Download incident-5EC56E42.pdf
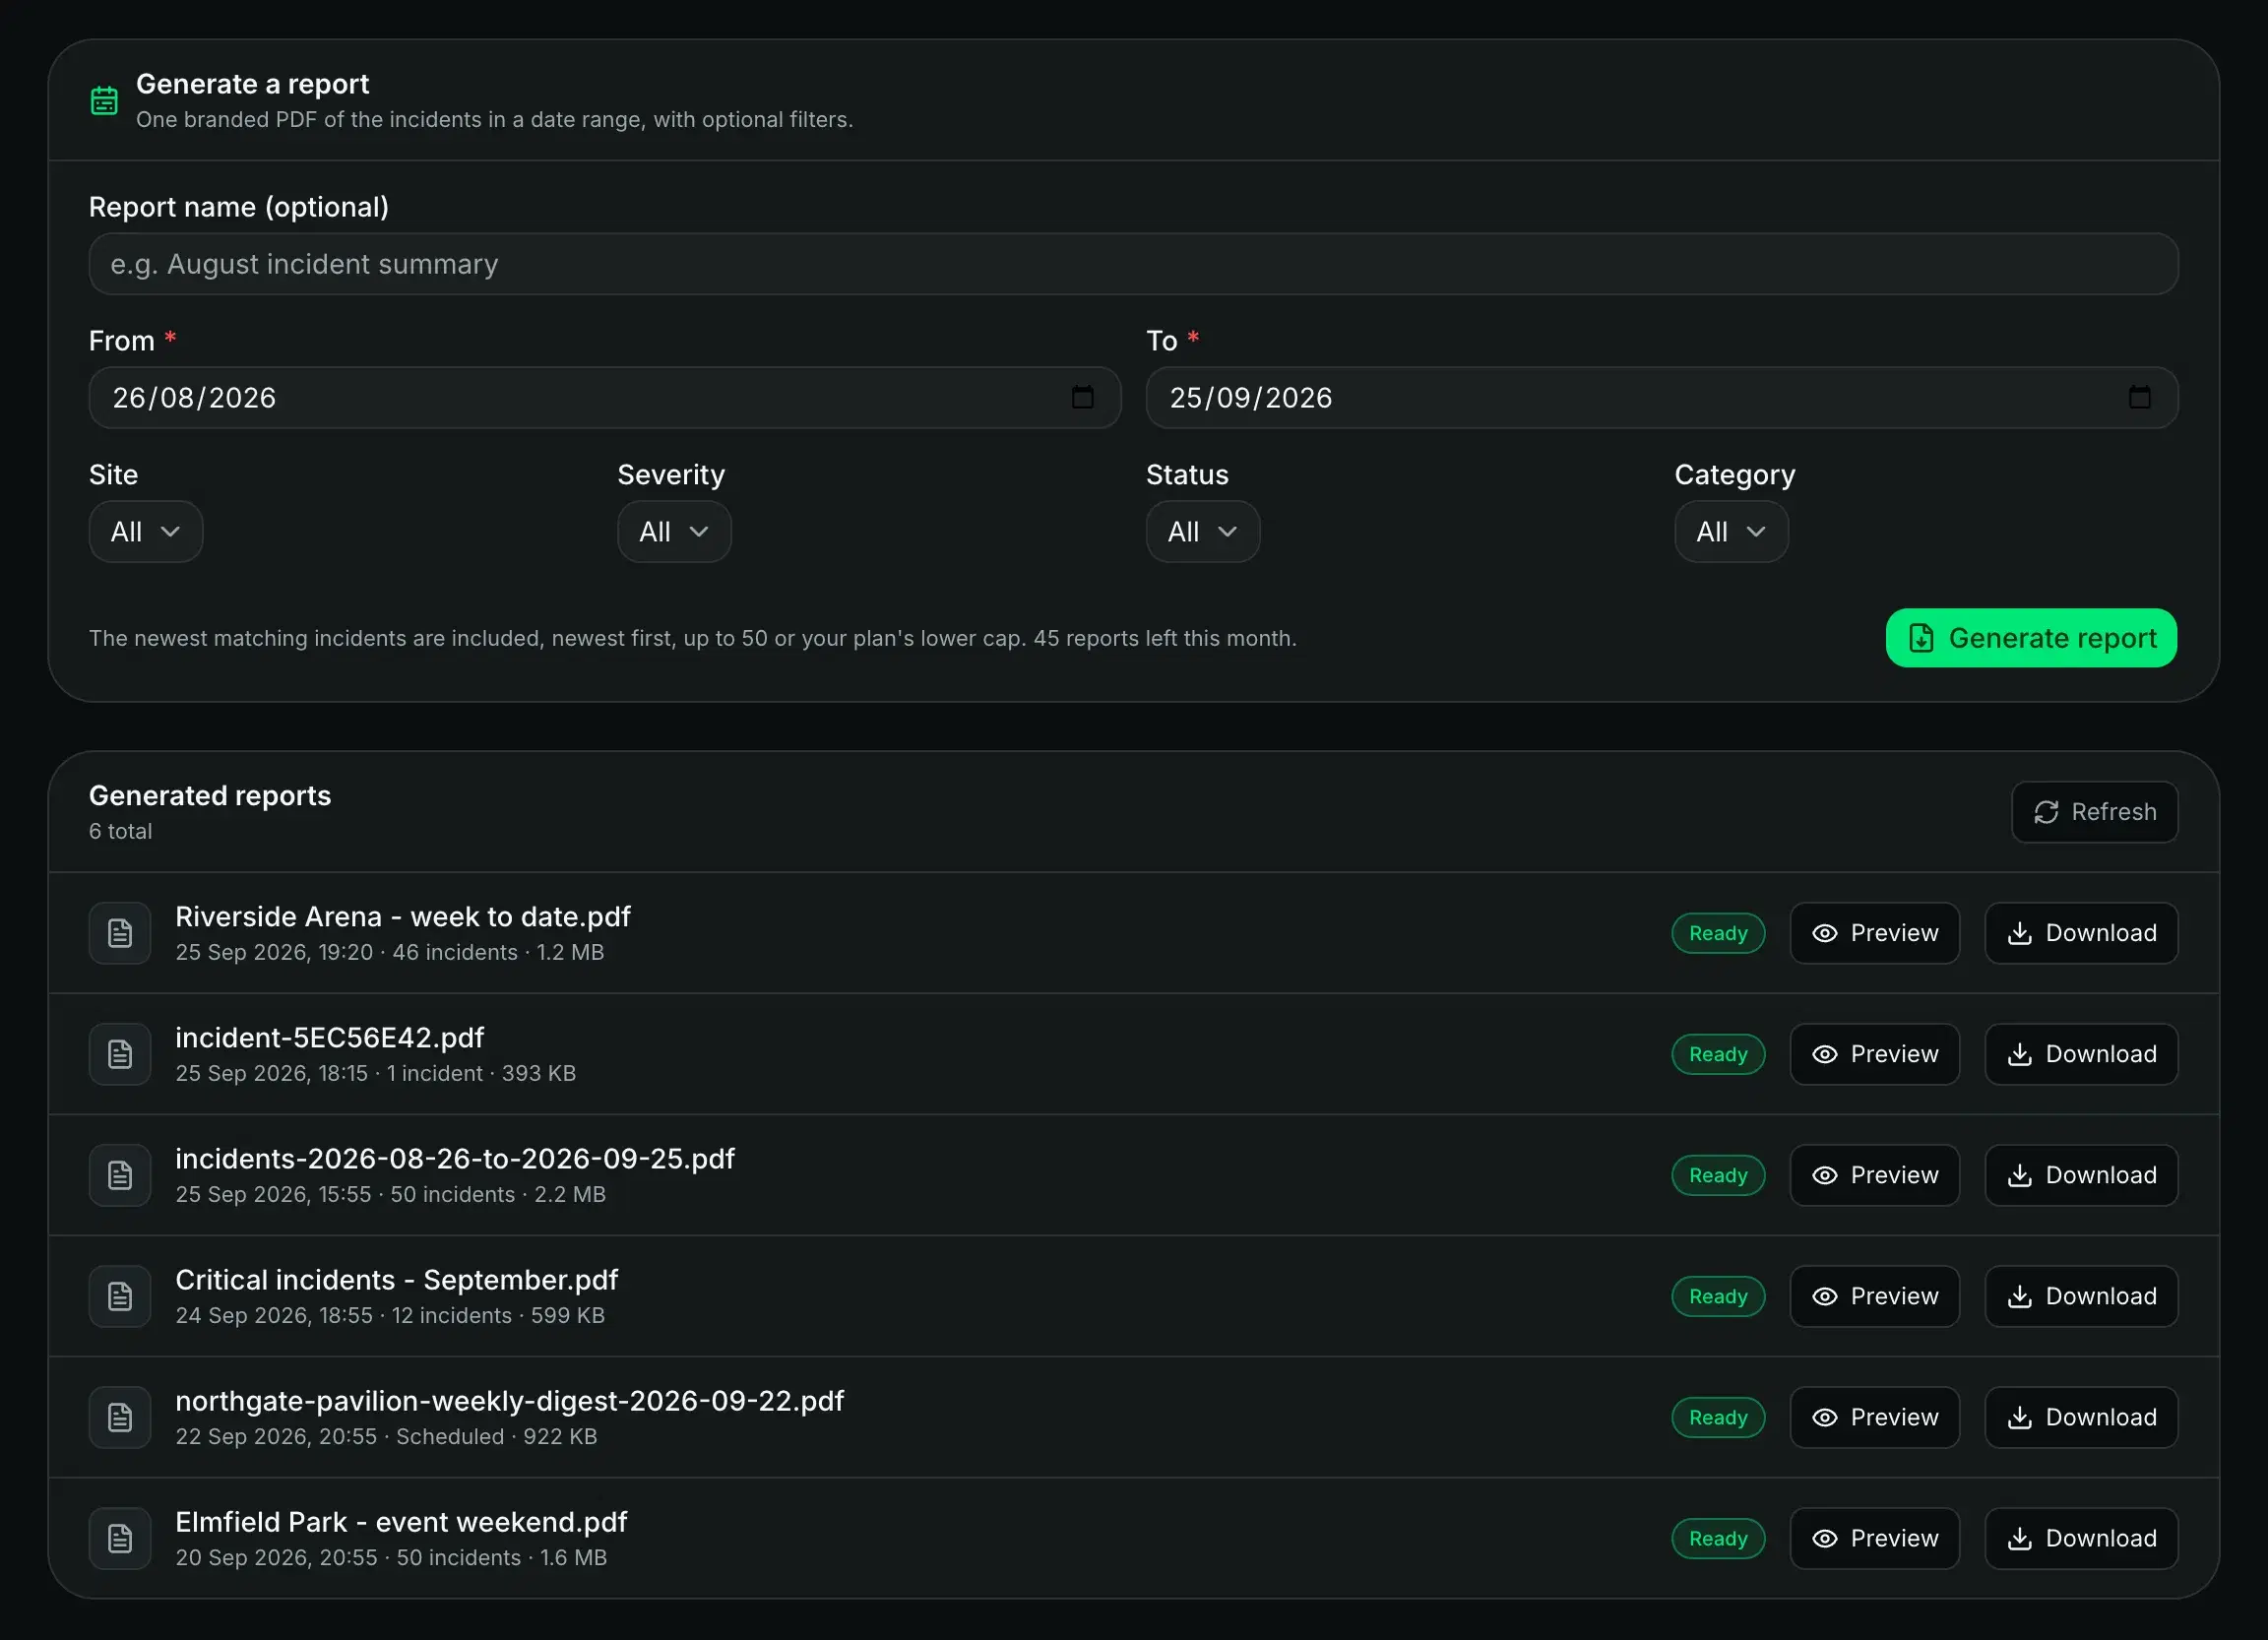The width and height of the screenshot is (2268, 1640). (2081, 1054)
